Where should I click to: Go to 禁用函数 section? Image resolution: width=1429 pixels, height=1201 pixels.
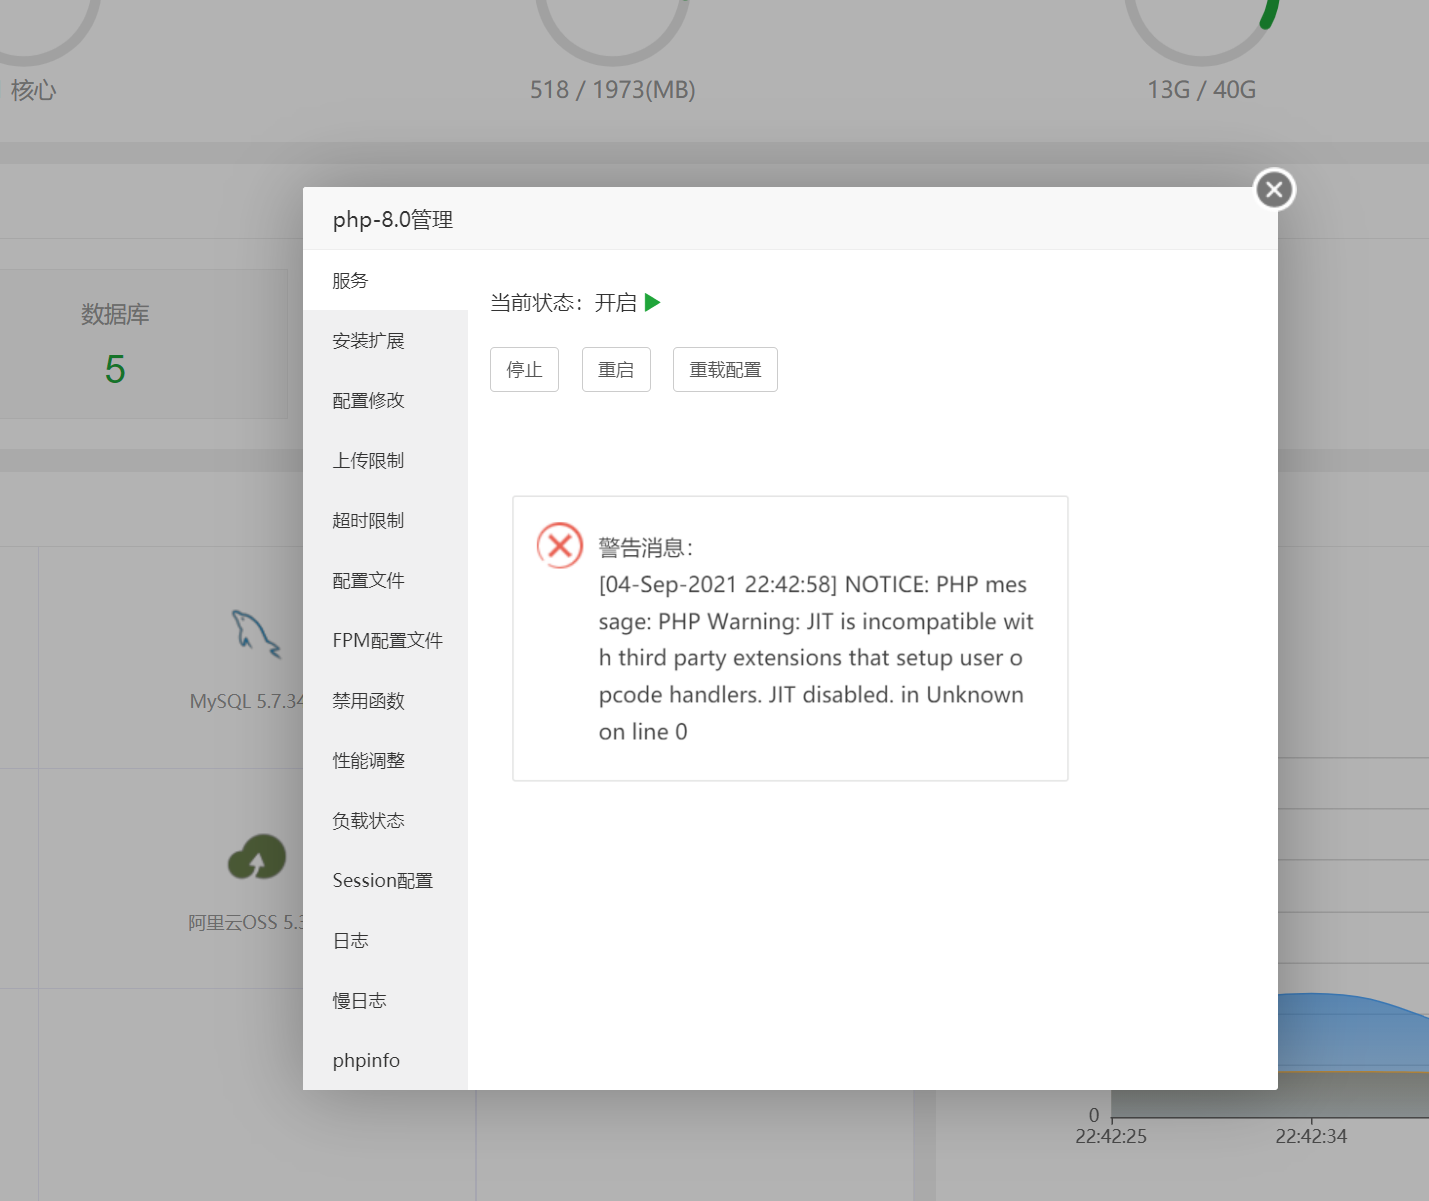[x=385, y=700]
